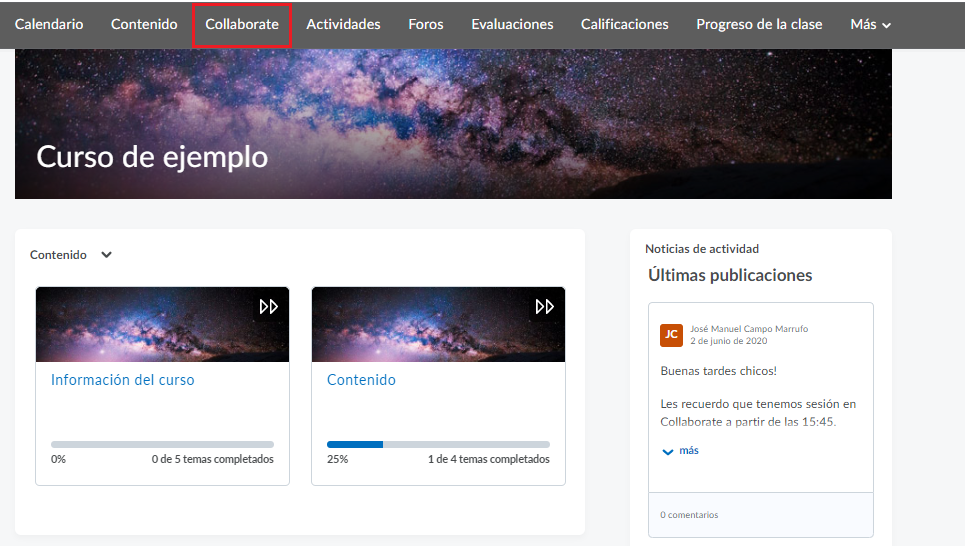Expand the post with the 'más' chevron
The image size is (965, 546).
680,451
